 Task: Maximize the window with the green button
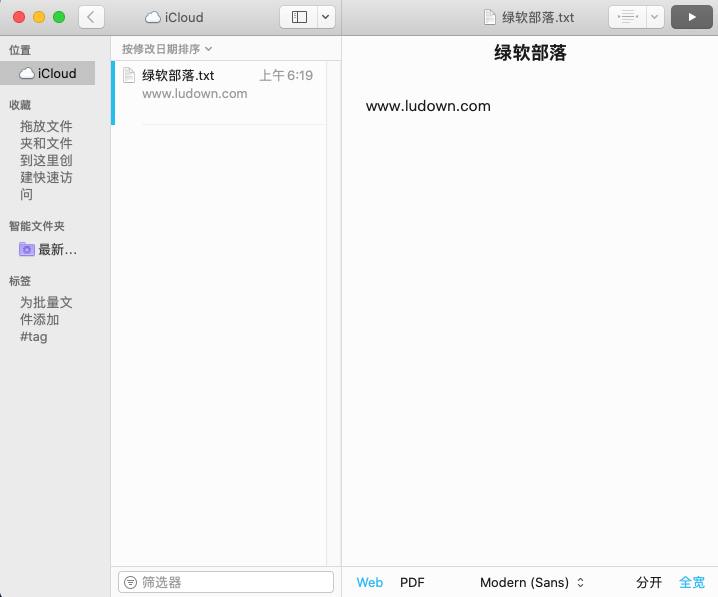(59, 17)
